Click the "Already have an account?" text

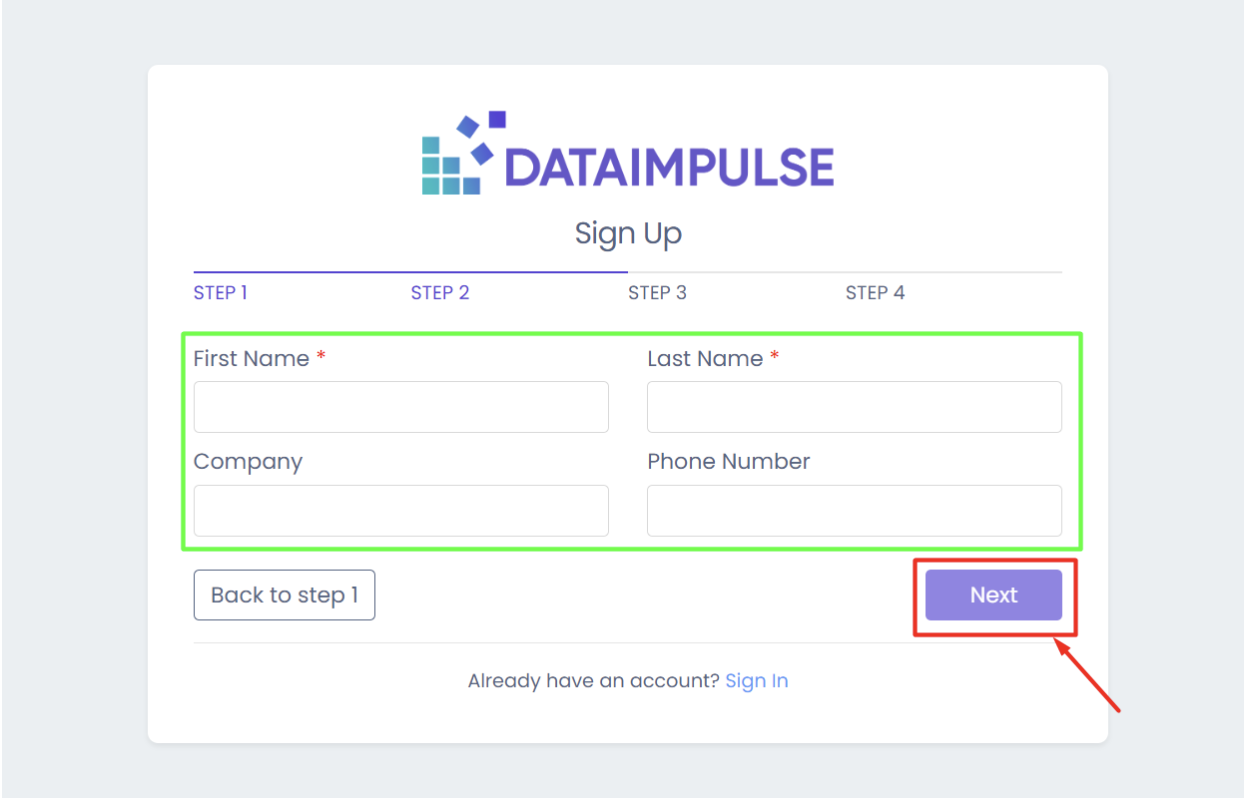point(593,681)
